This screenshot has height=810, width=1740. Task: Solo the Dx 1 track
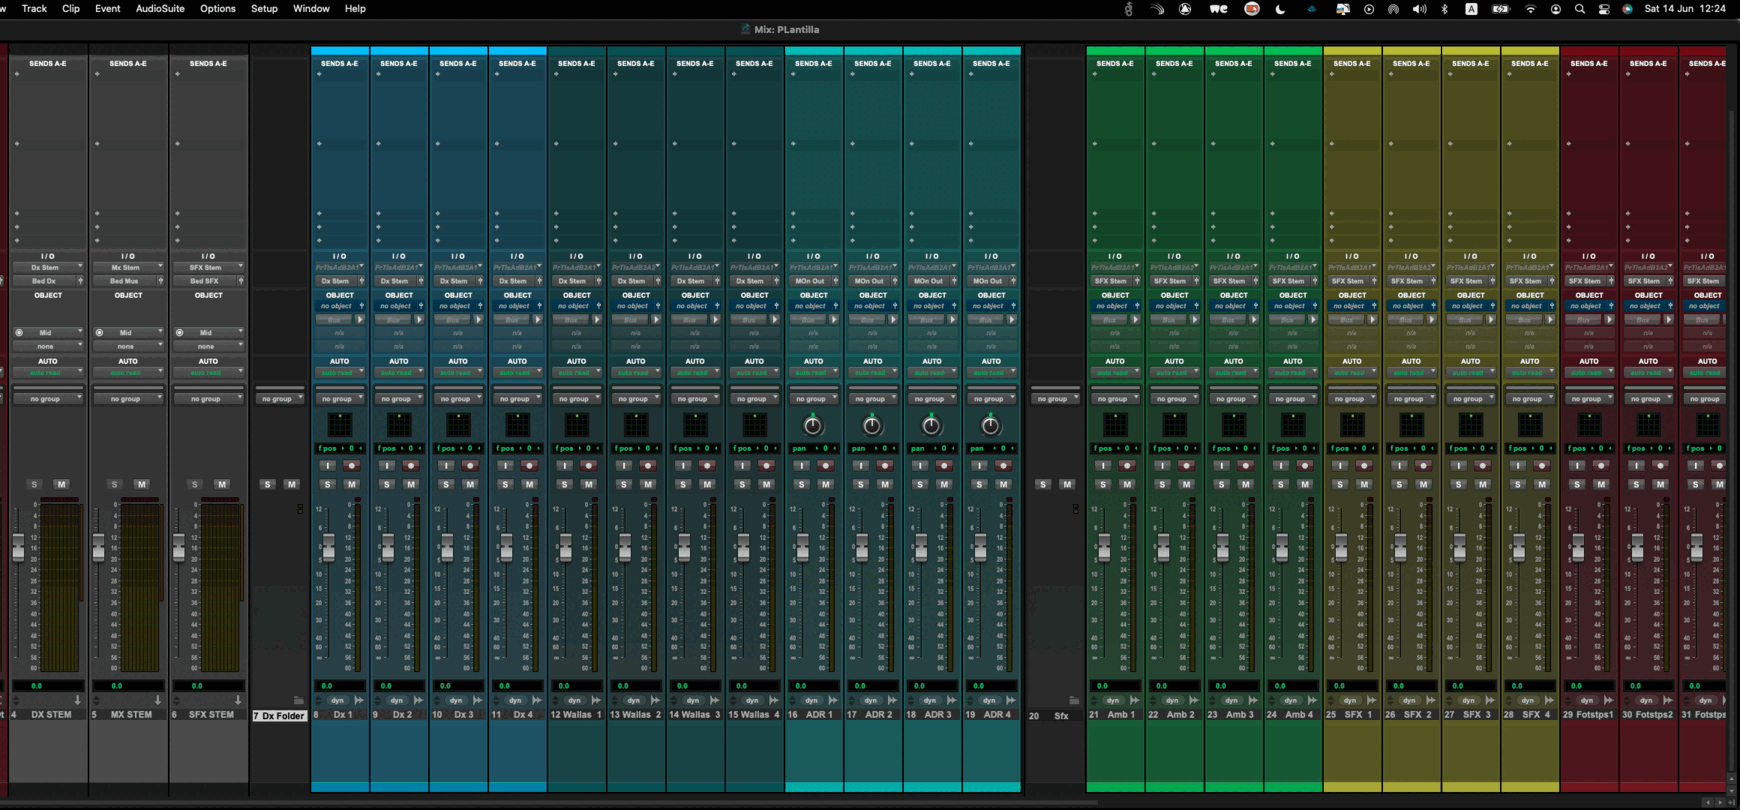(x=327, y=484)
